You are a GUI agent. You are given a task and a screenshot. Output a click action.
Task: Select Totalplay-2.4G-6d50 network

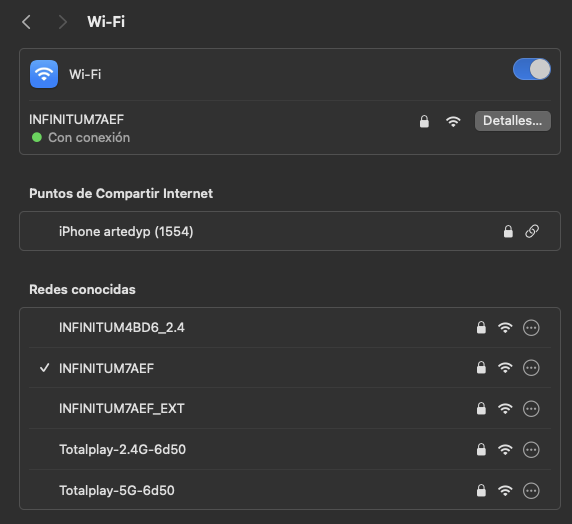coord(290,449)
